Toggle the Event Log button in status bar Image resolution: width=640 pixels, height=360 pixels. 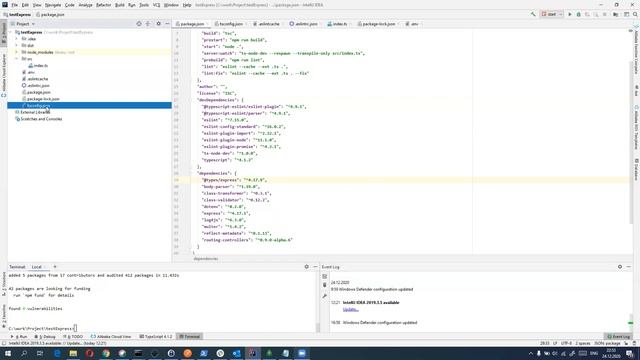(619, 336)
